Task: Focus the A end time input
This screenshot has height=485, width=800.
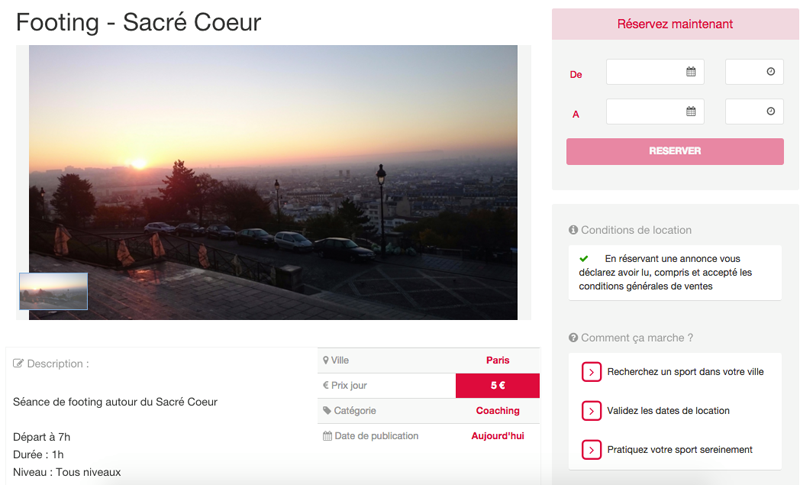Action: pos(754,111)
